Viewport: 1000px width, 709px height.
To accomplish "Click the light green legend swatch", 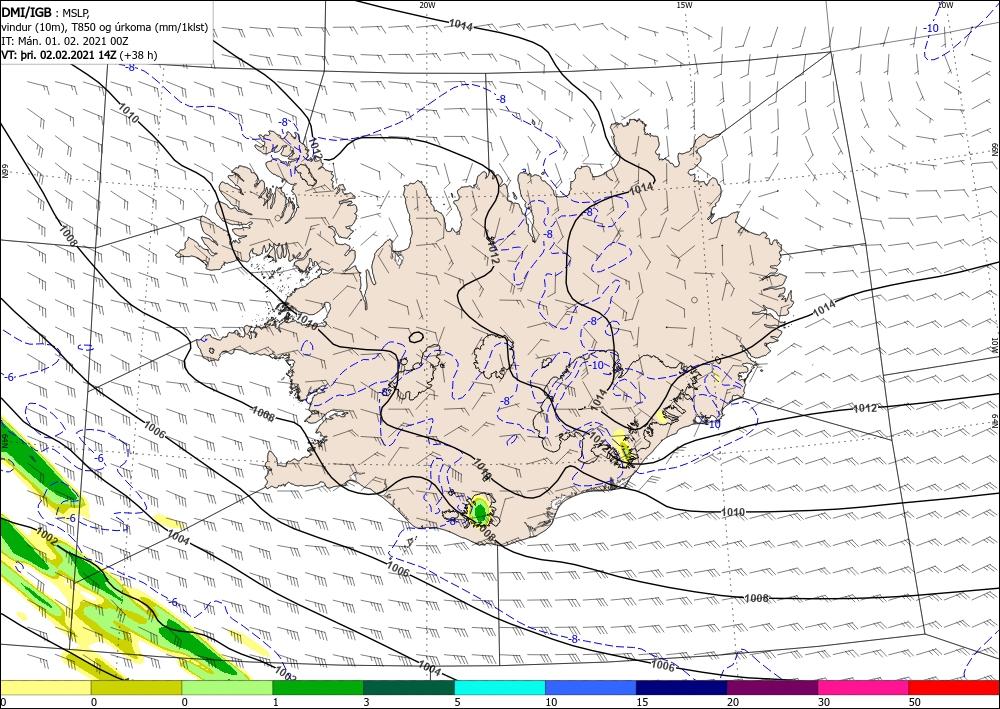I will coord(227,688).
